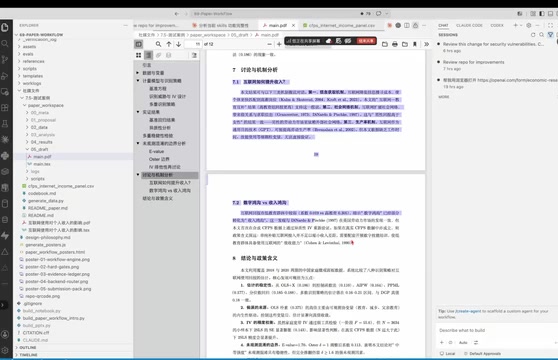Toggle the PDF sidebar button
This screenshot has width=558, height=360.
pos(138,44)
